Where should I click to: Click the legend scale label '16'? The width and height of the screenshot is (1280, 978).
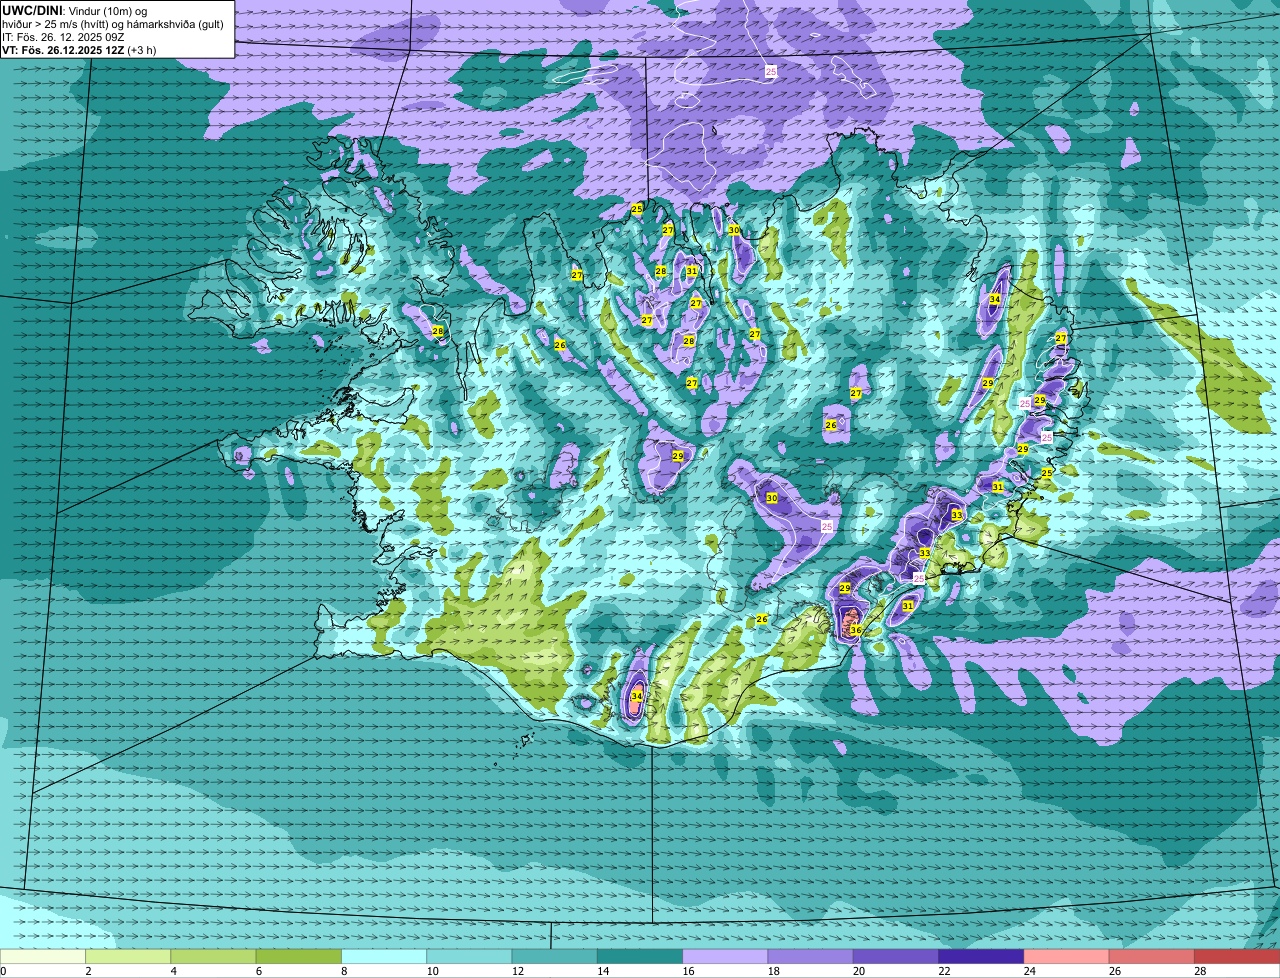coord(689,971)
